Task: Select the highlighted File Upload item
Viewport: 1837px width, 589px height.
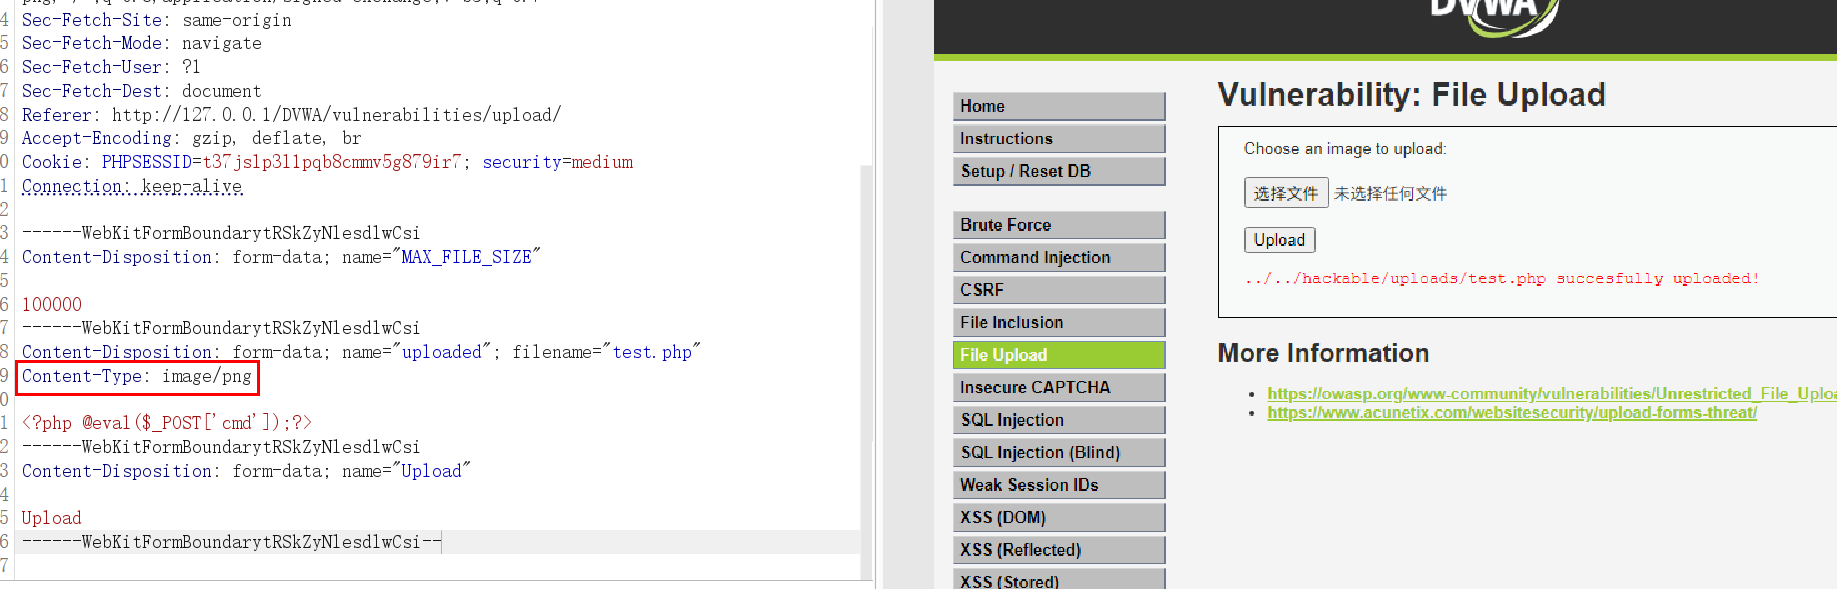Action: (x=1059, y=355)
